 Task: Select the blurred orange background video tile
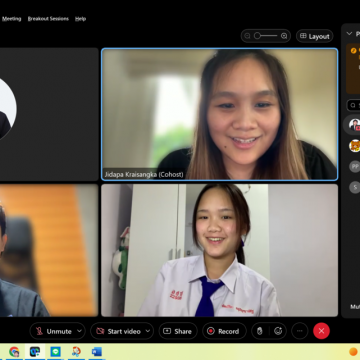[49, 250]
